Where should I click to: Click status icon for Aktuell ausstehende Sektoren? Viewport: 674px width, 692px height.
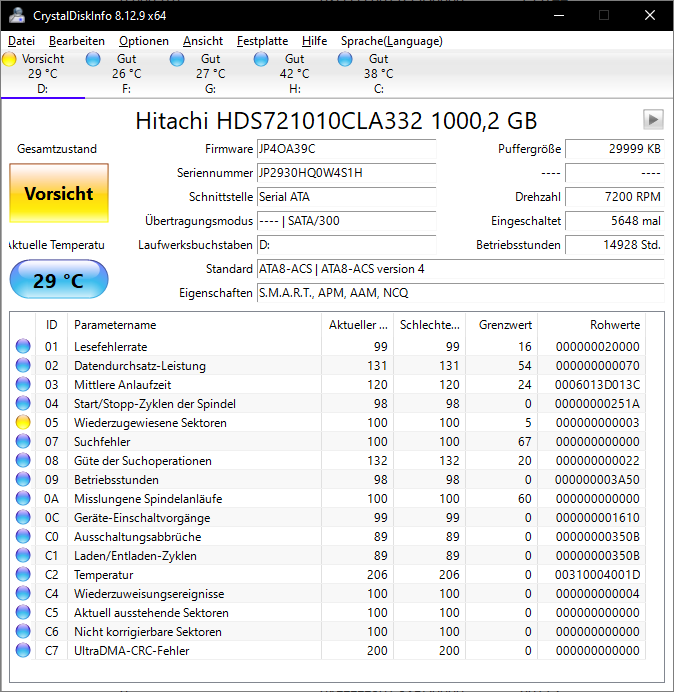pos(23,612)
